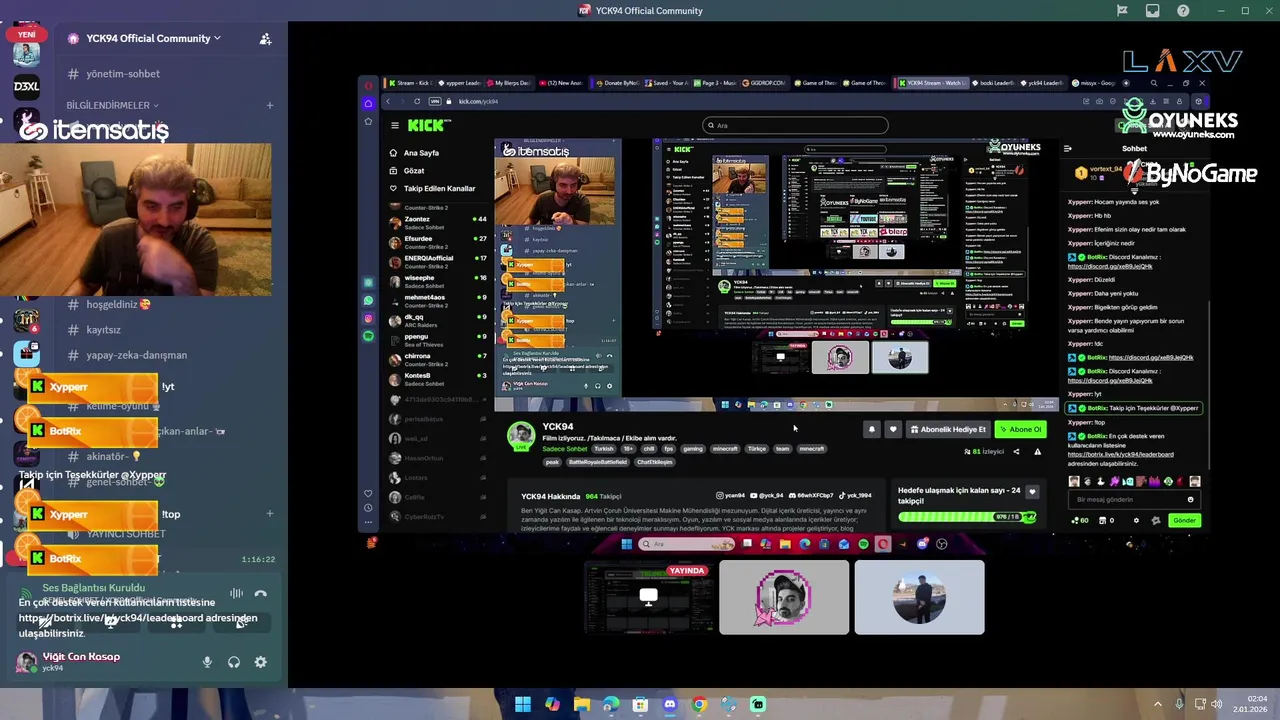Open the KontesB channel in Kick sidebar
Screen dimensions: 1280x720
pyautogui.click(x=438, y=379)
